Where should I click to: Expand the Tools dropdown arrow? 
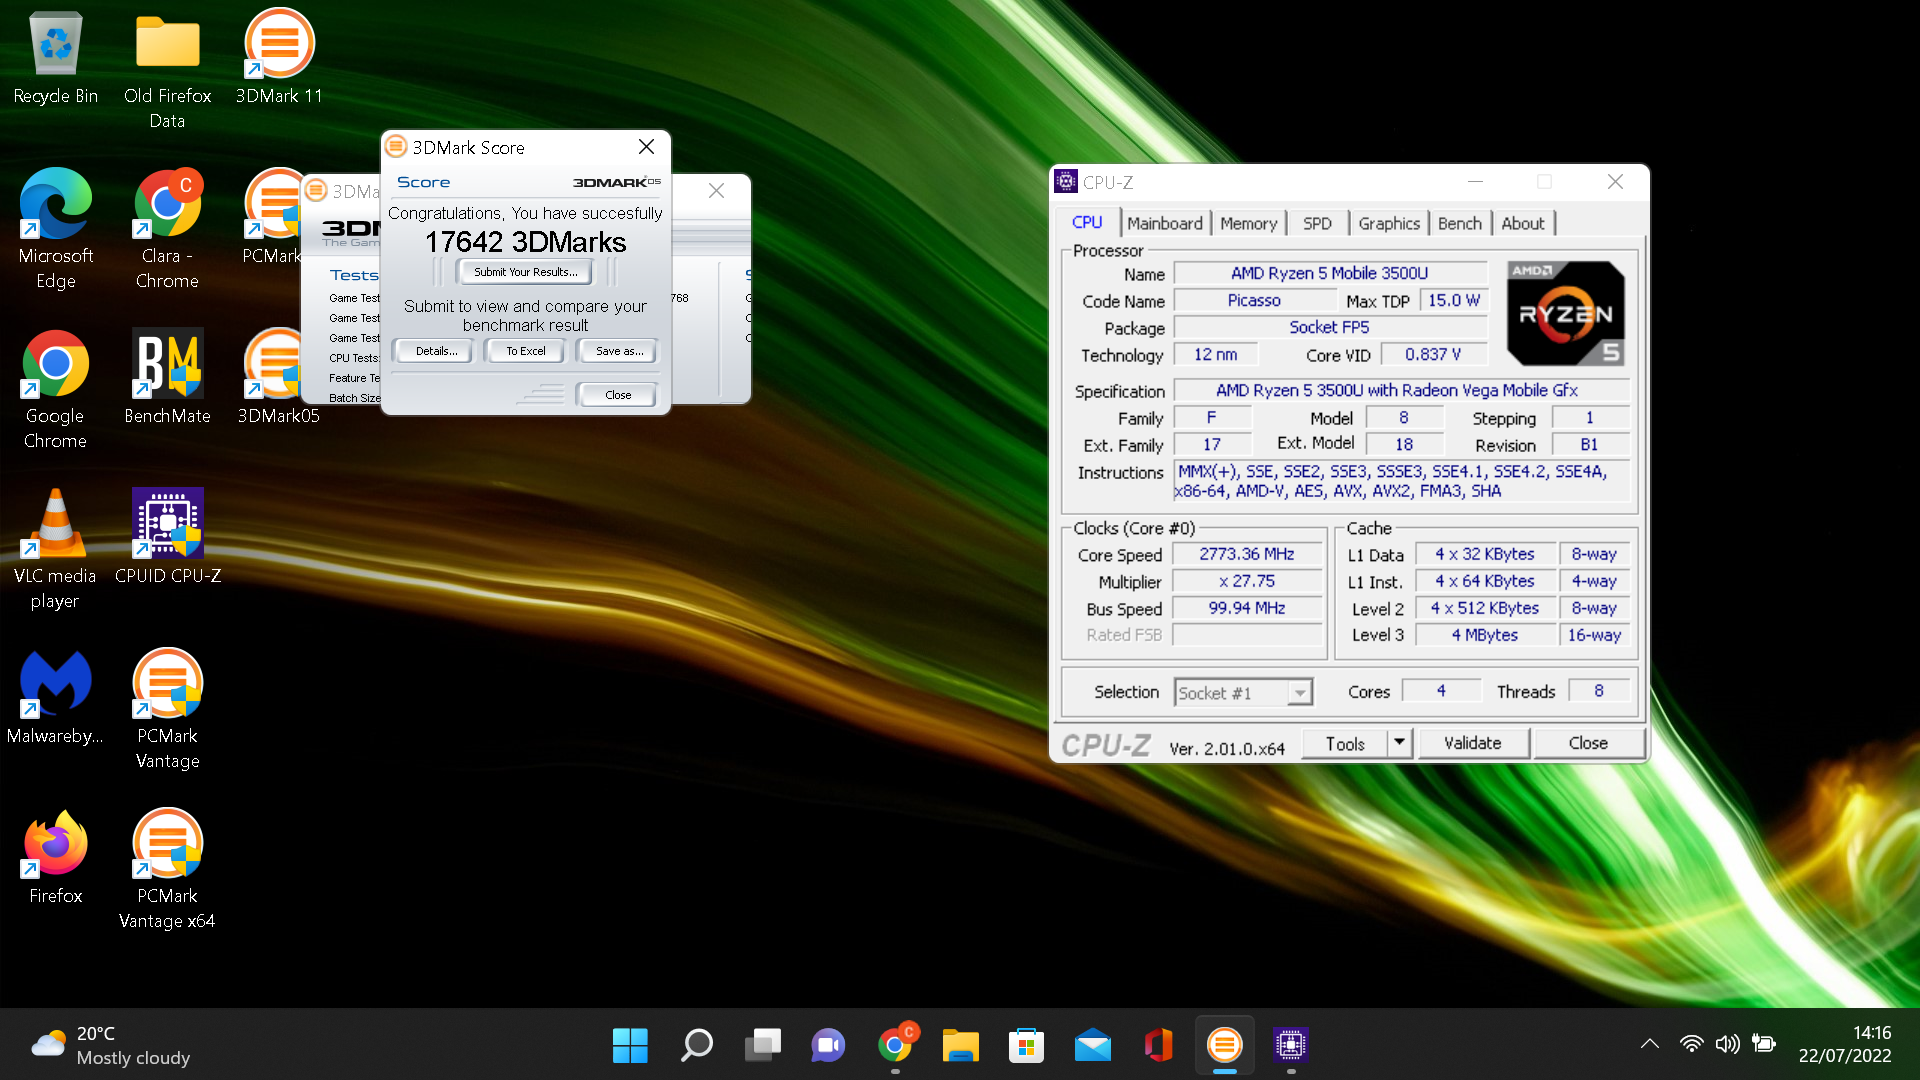point(1400,743)
